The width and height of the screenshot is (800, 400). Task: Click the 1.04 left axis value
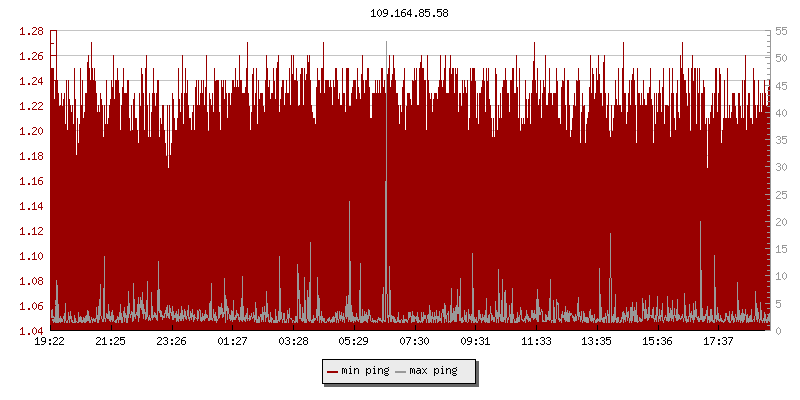(32, 331)
